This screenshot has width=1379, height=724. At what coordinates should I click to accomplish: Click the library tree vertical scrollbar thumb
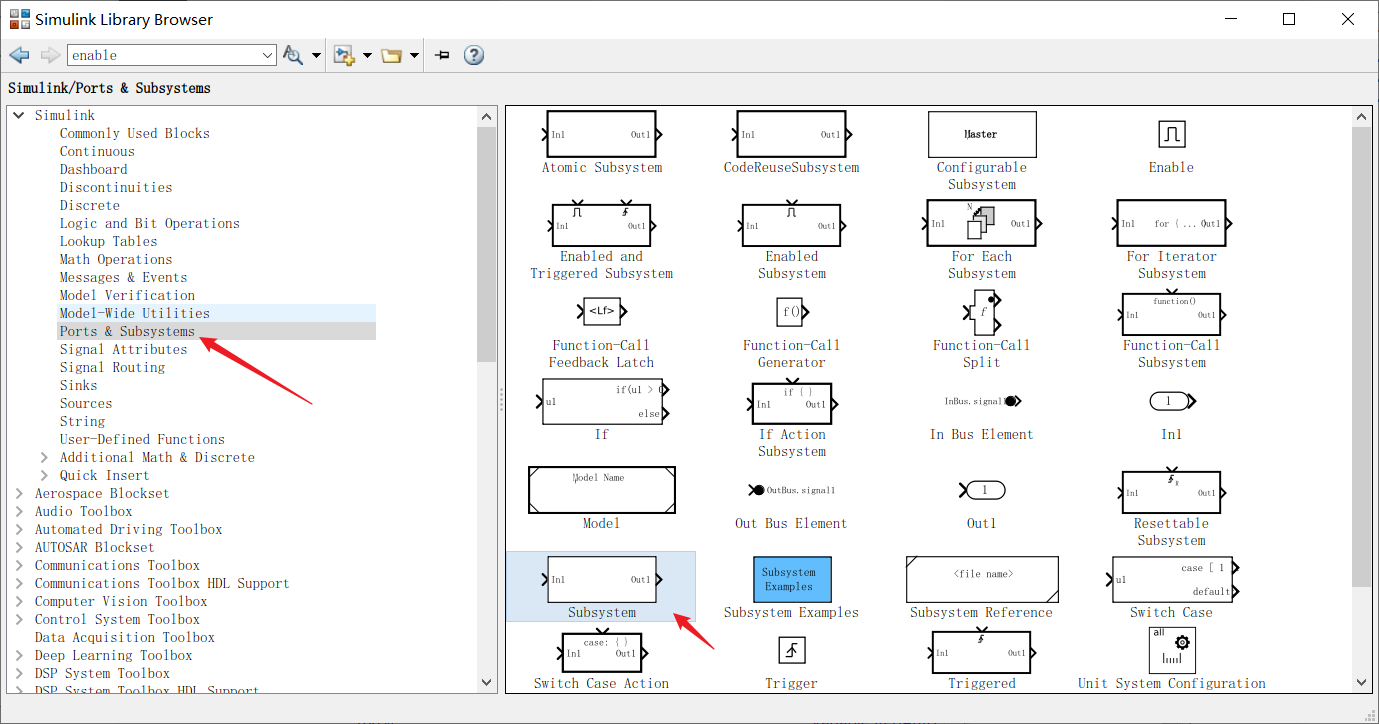tap(487, 244)
